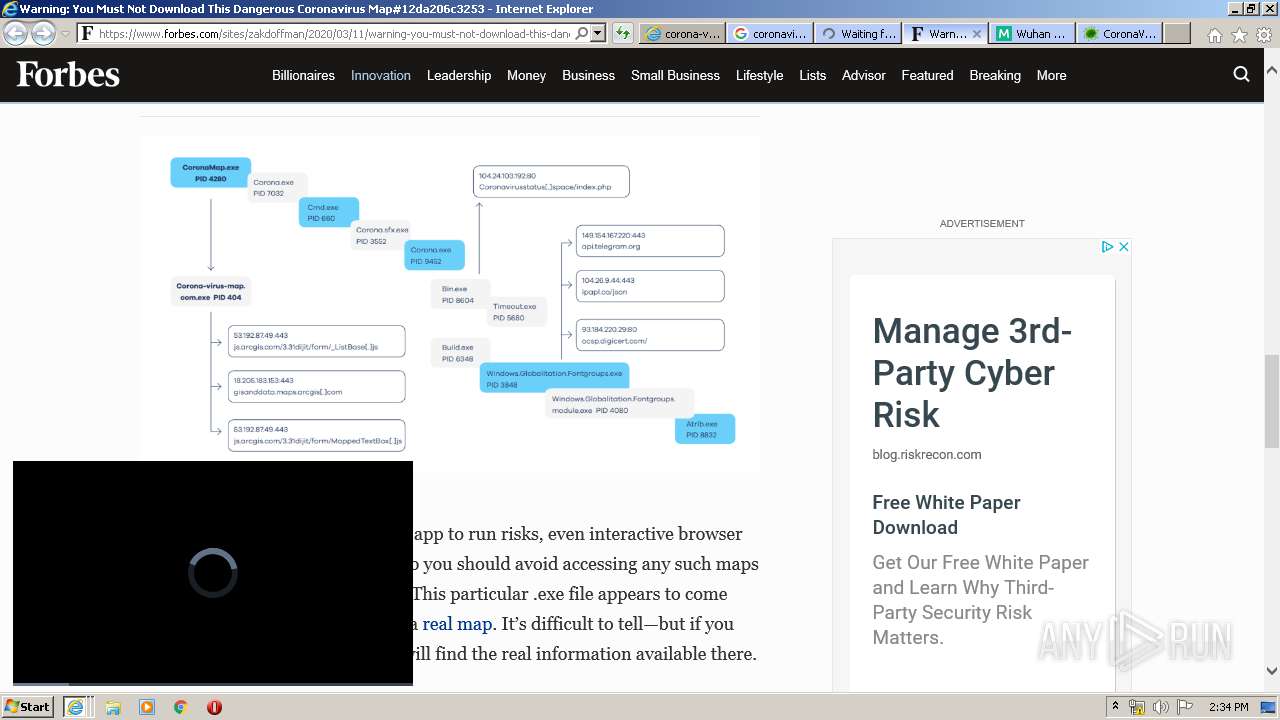
Task: Click blog.riskrecon.com ad link
Action: [x=926, y=454]
